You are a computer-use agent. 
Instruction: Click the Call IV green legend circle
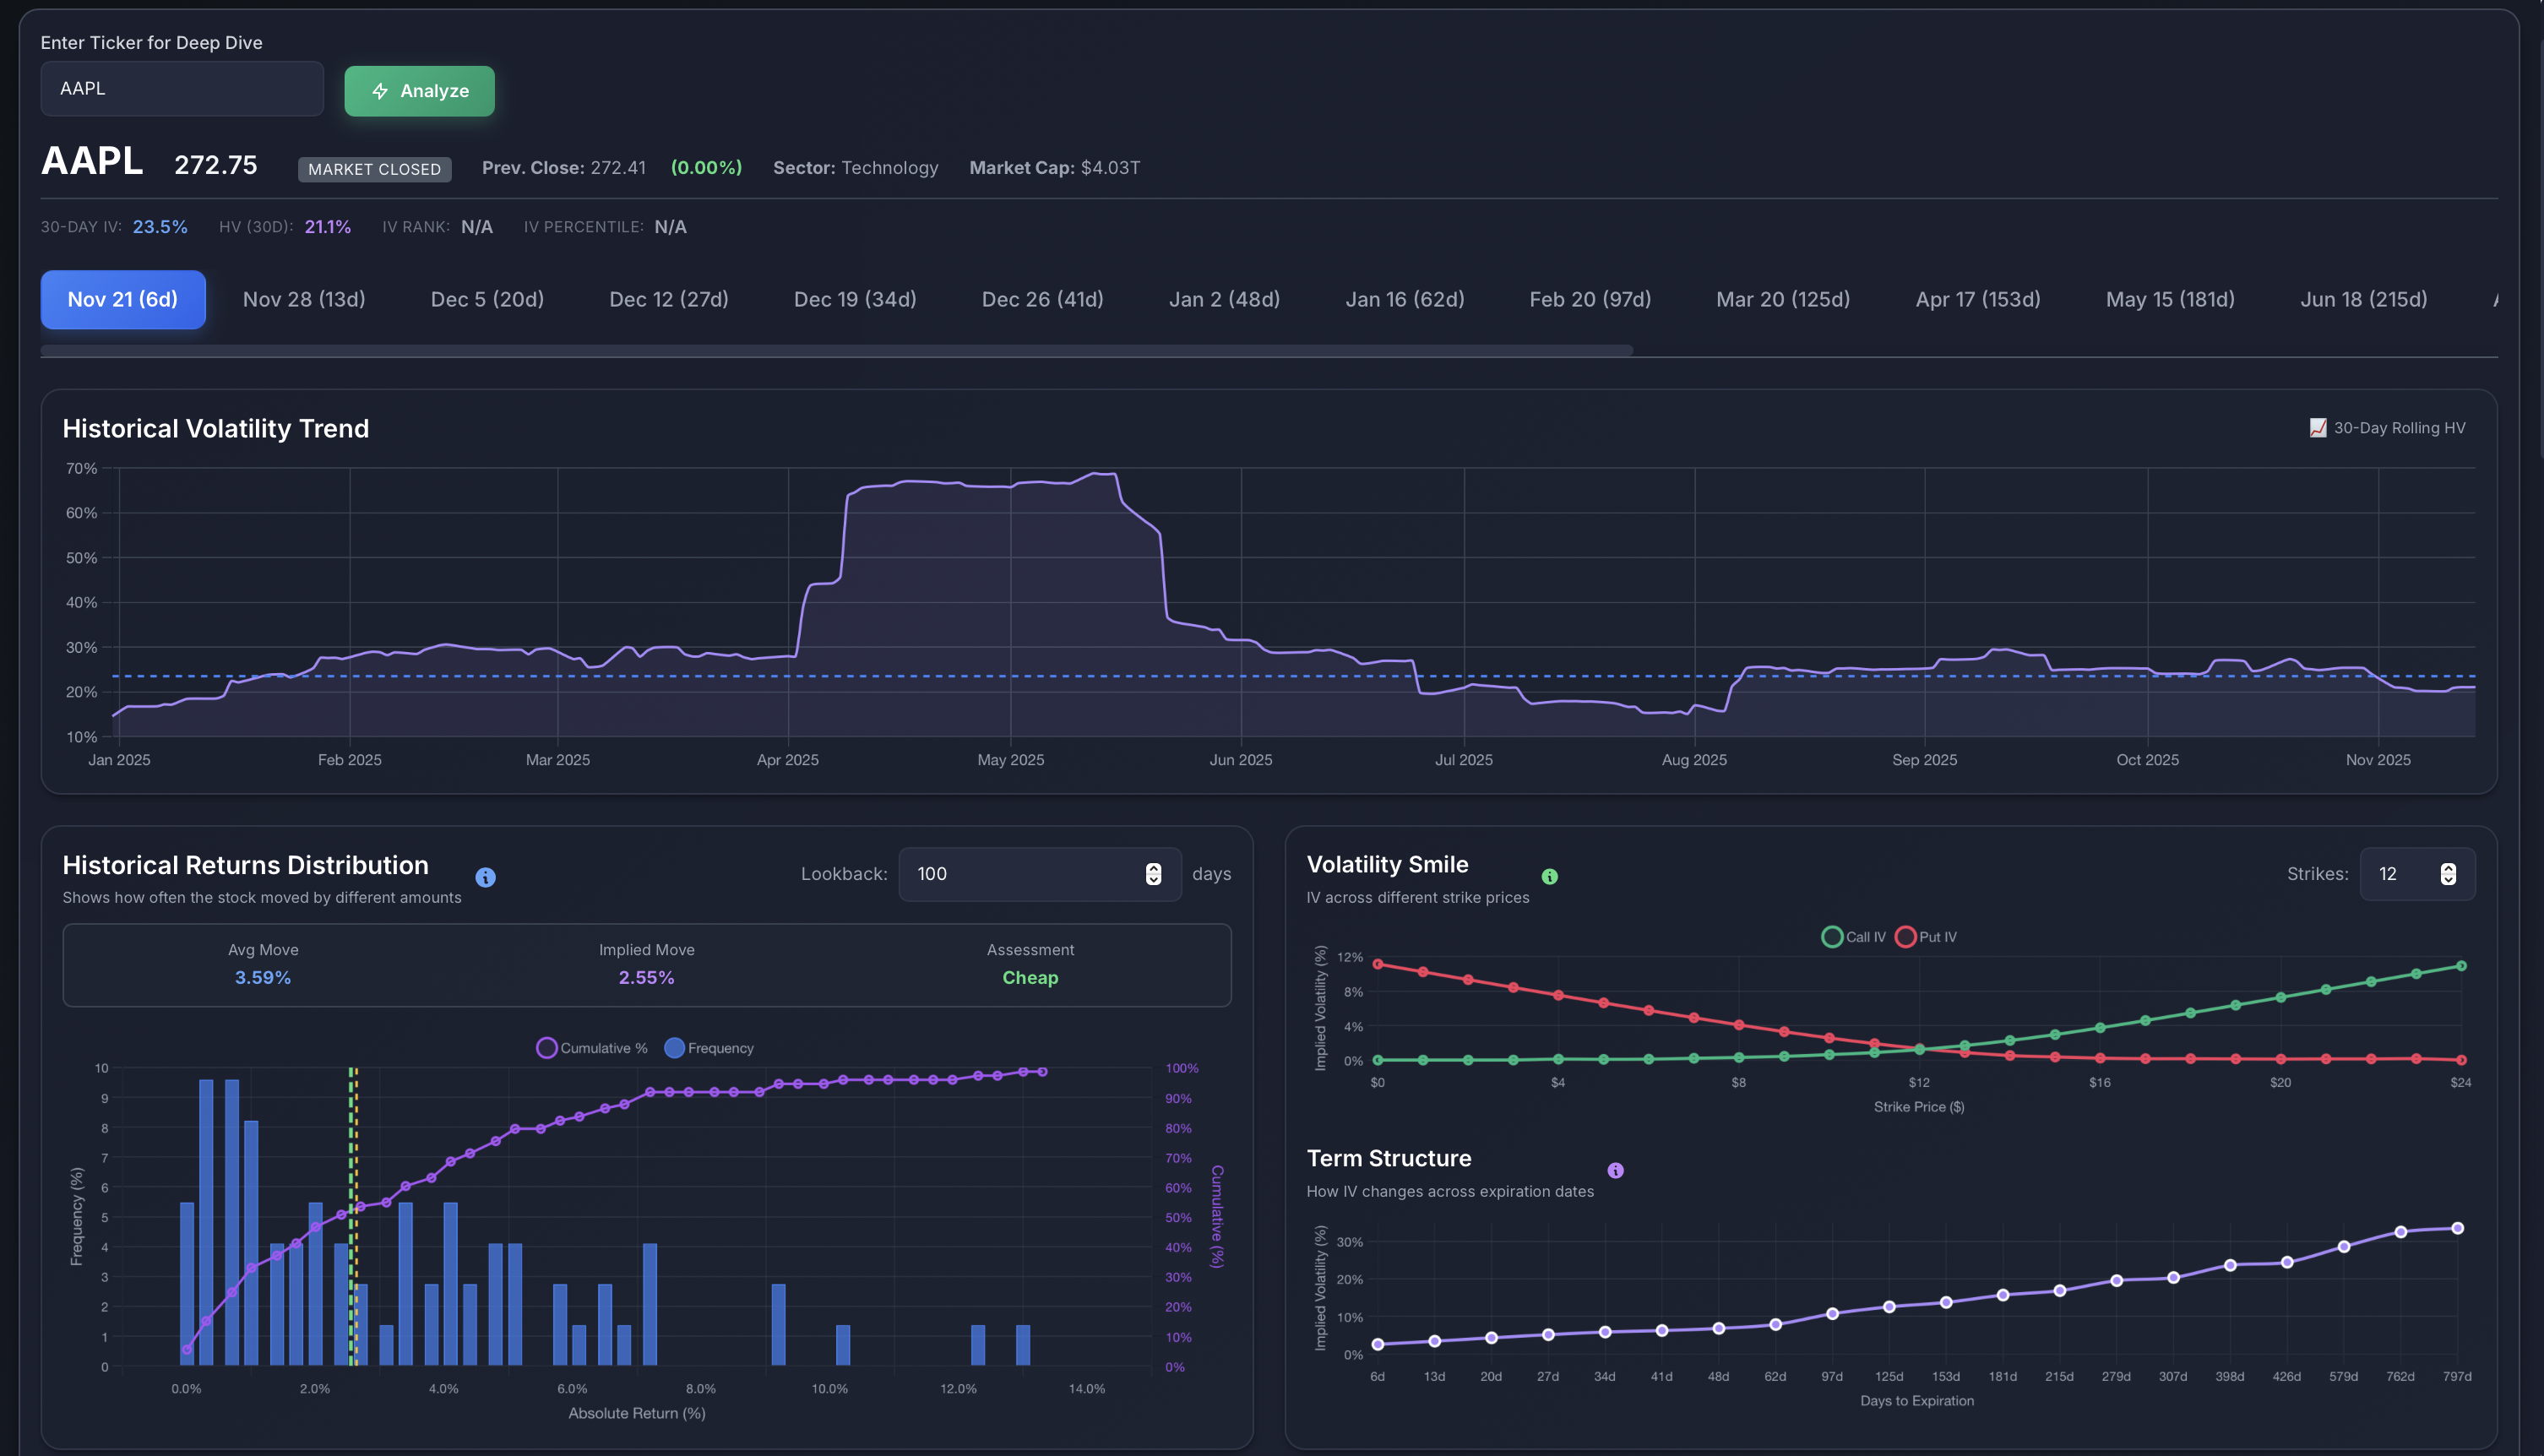click(1833, 936)
